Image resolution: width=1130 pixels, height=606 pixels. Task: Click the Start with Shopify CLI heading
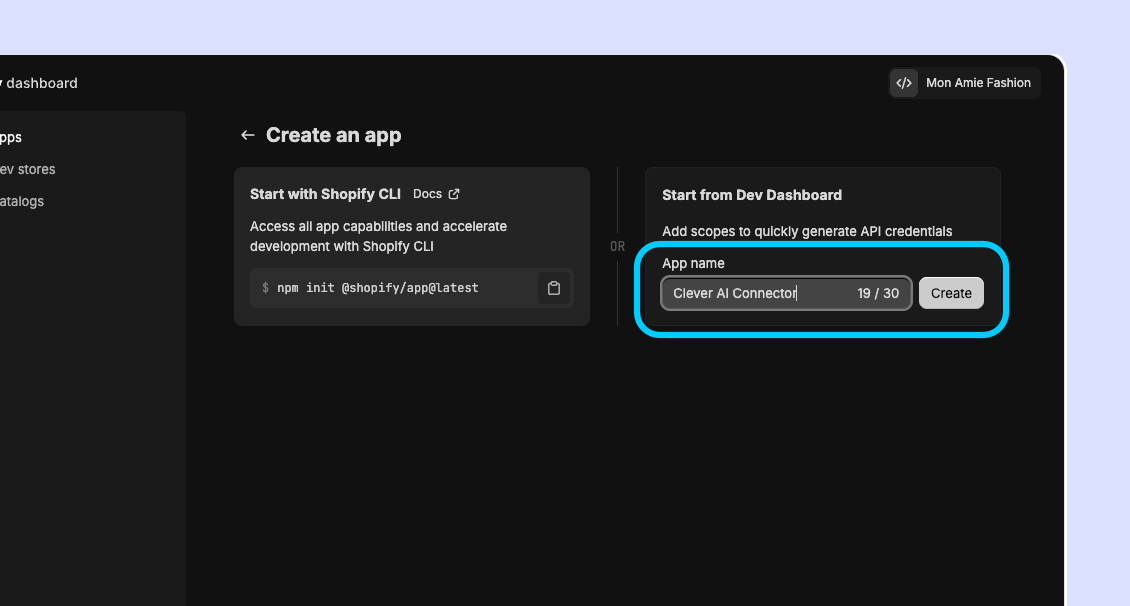325,194
